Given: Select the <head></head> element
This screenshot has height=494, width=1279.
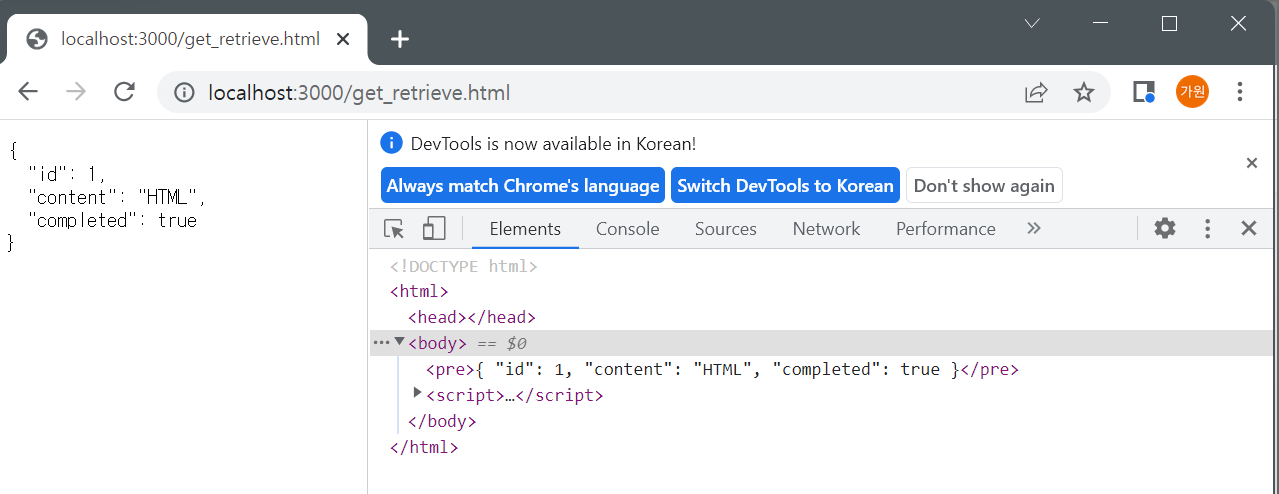Looking at the screenshot, I should 472,318.
